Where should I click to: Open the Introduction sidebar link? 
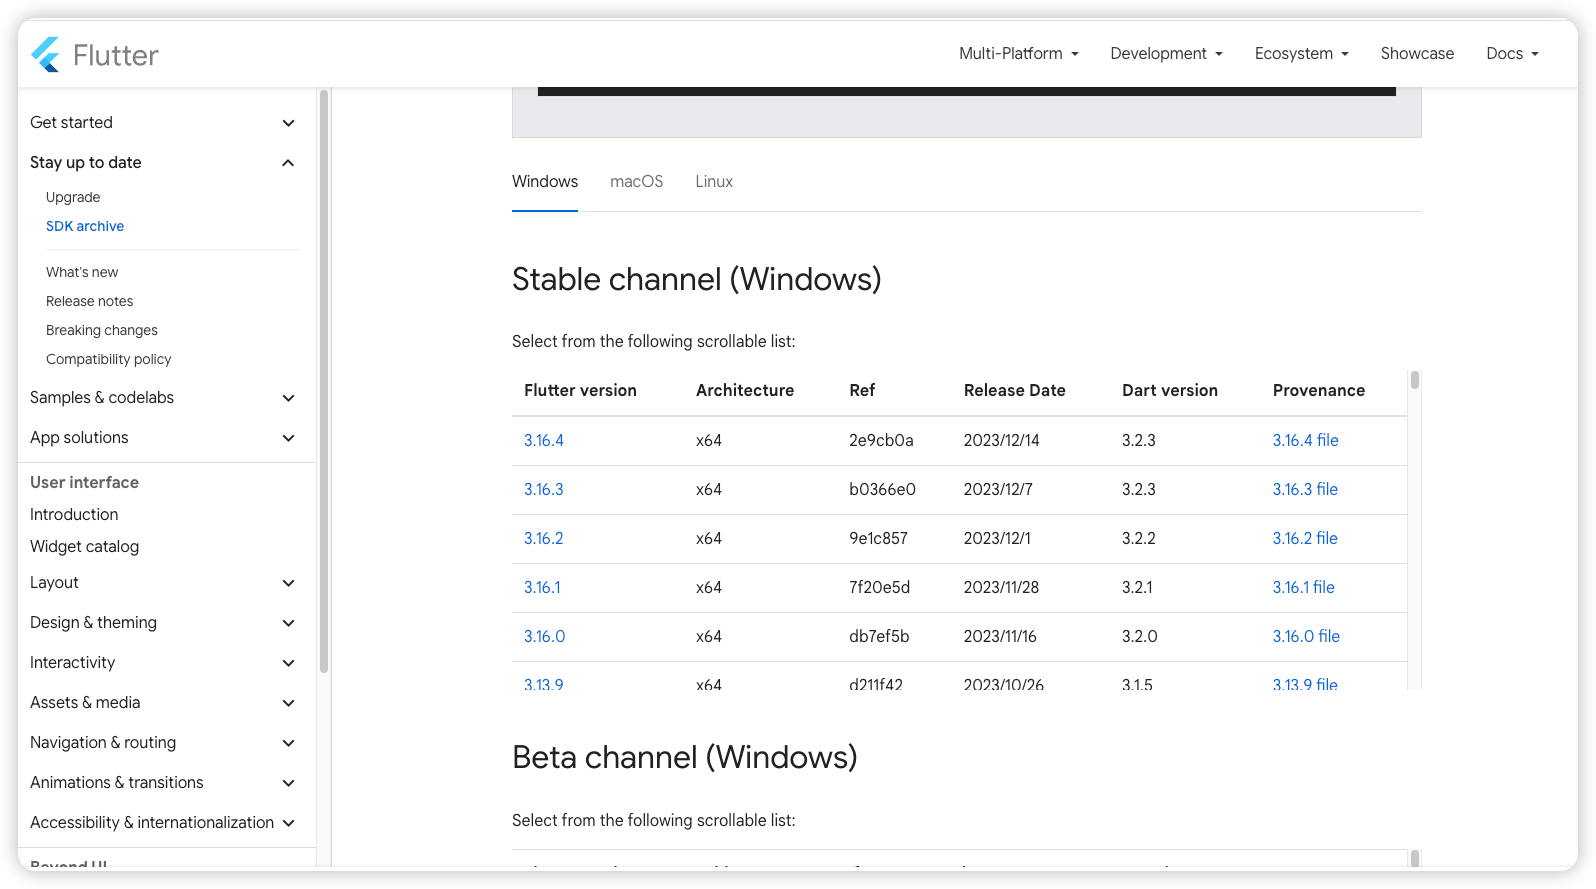pyautogui.click(x=74, y=514)
